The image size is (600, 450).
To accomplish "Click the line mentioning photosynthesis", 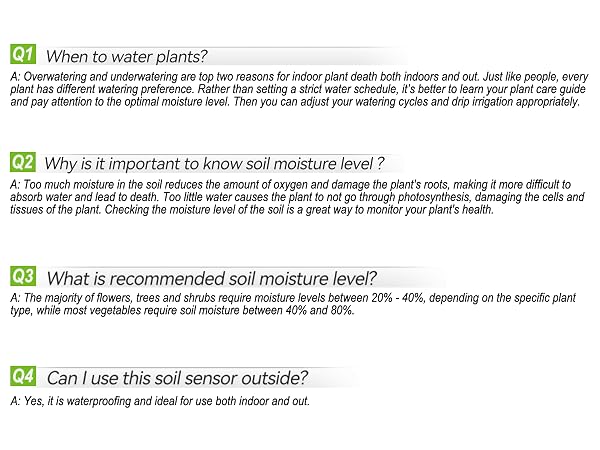I will click(x=297, y=197).
